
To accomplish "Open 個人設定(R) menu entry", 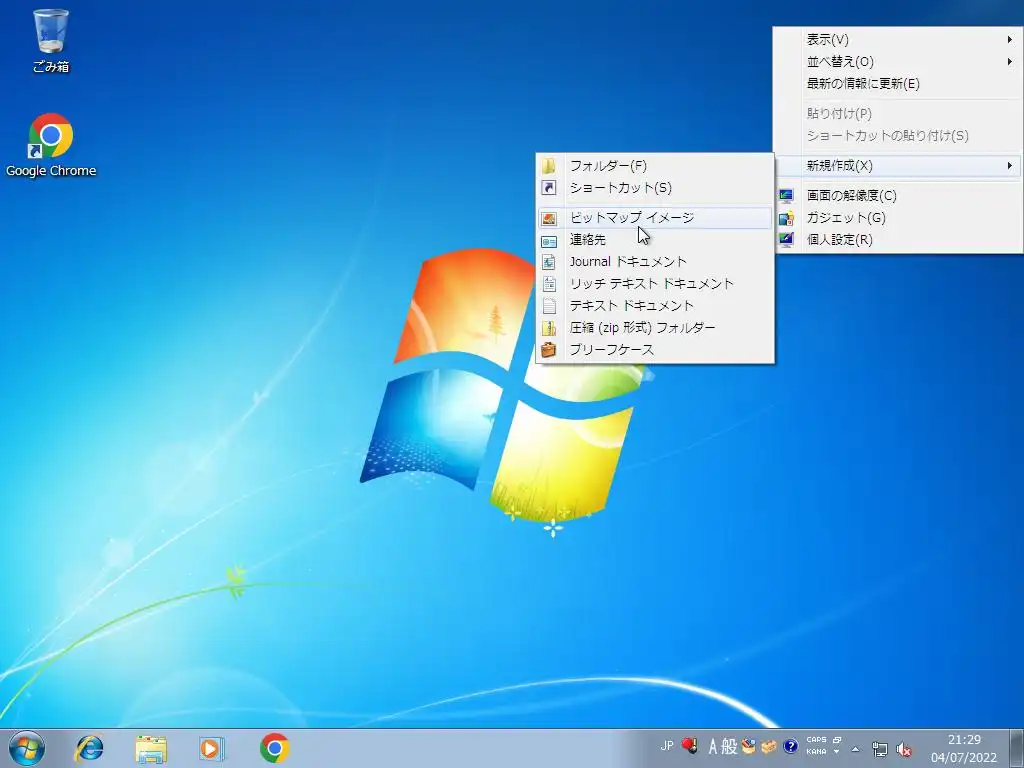I will pyautogui.click(x=898, y=240).
